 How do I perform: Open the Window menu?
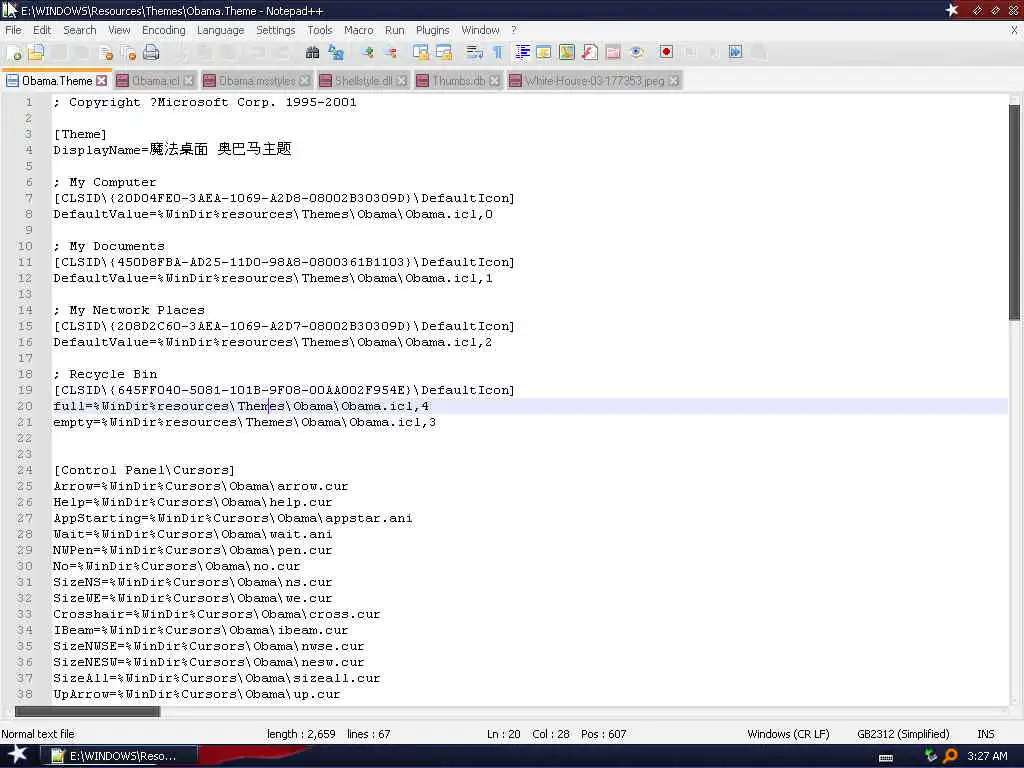480,30
